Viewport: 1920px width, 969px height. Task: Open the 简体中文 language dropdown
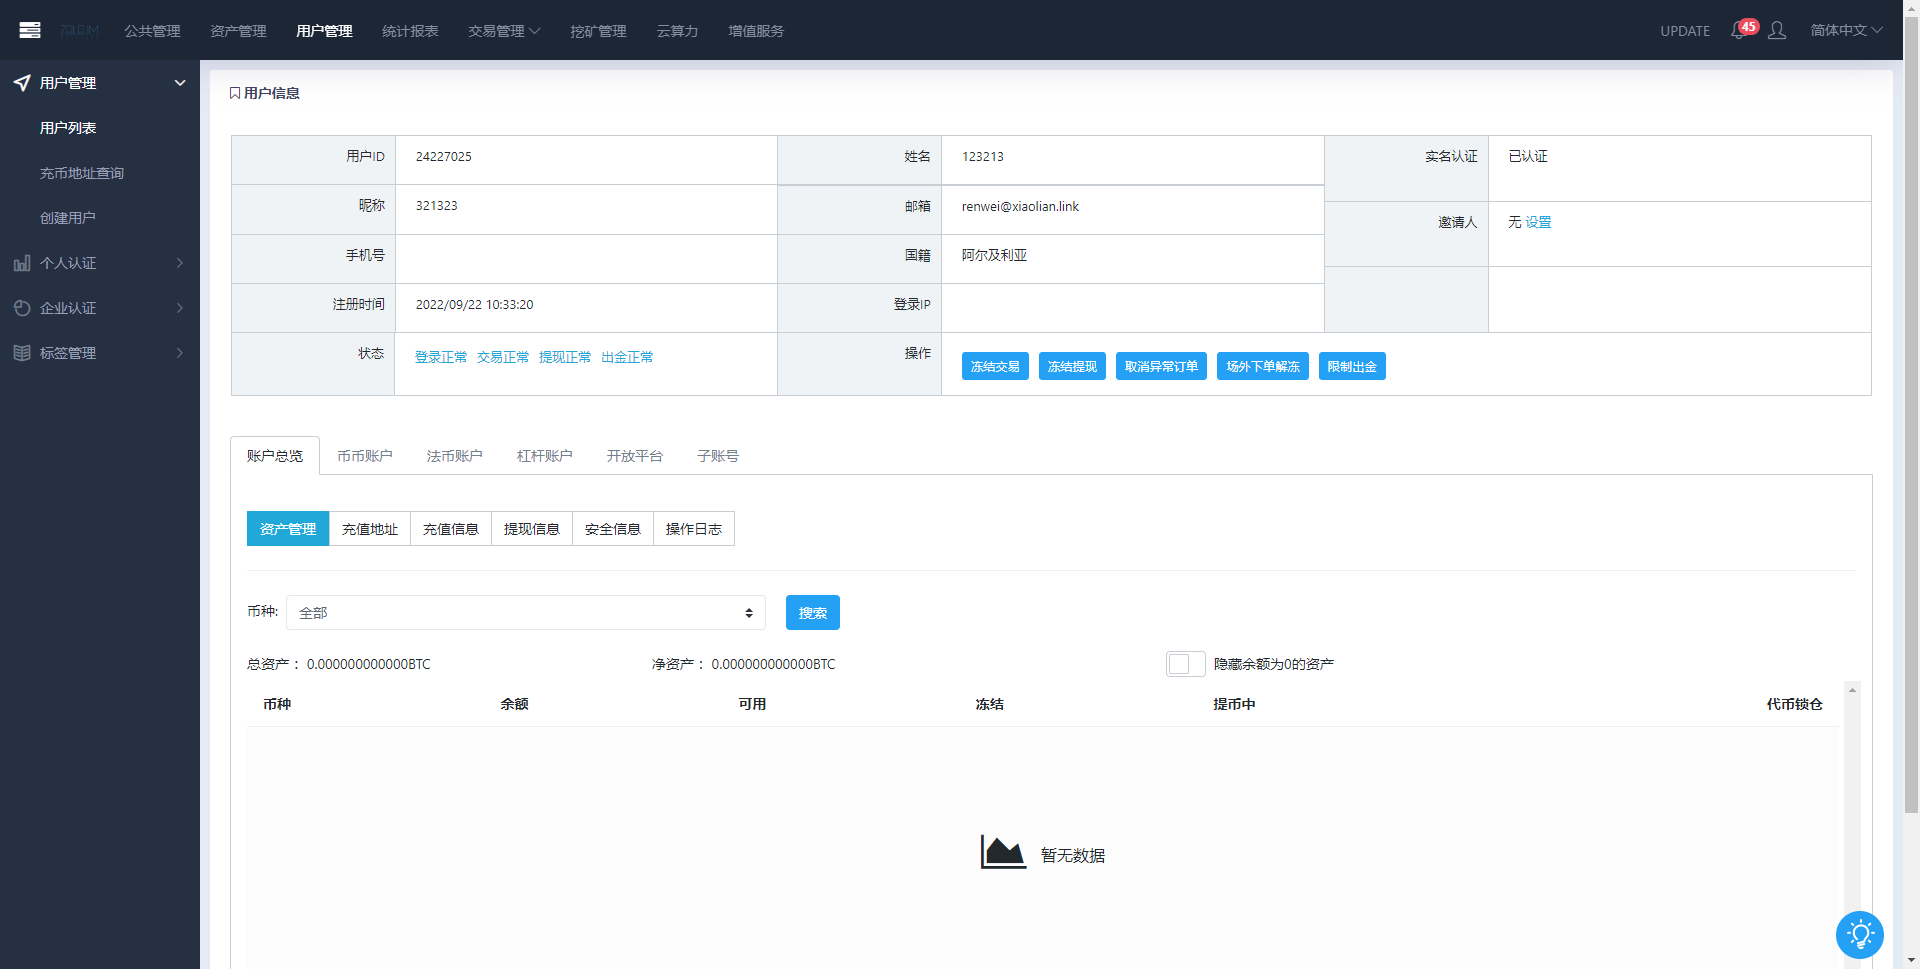click(1846, 30)
